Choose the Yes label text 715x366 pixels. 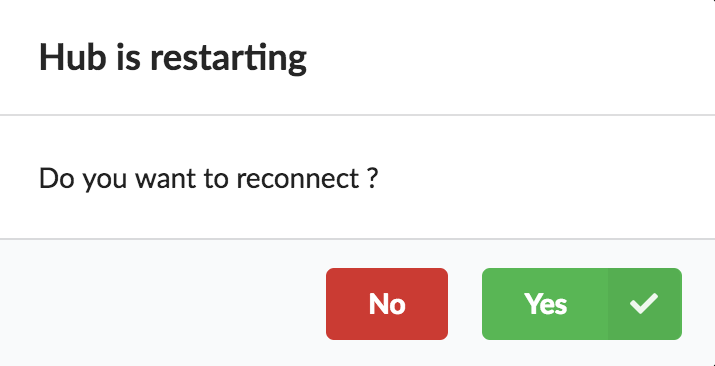pos(545,304)
